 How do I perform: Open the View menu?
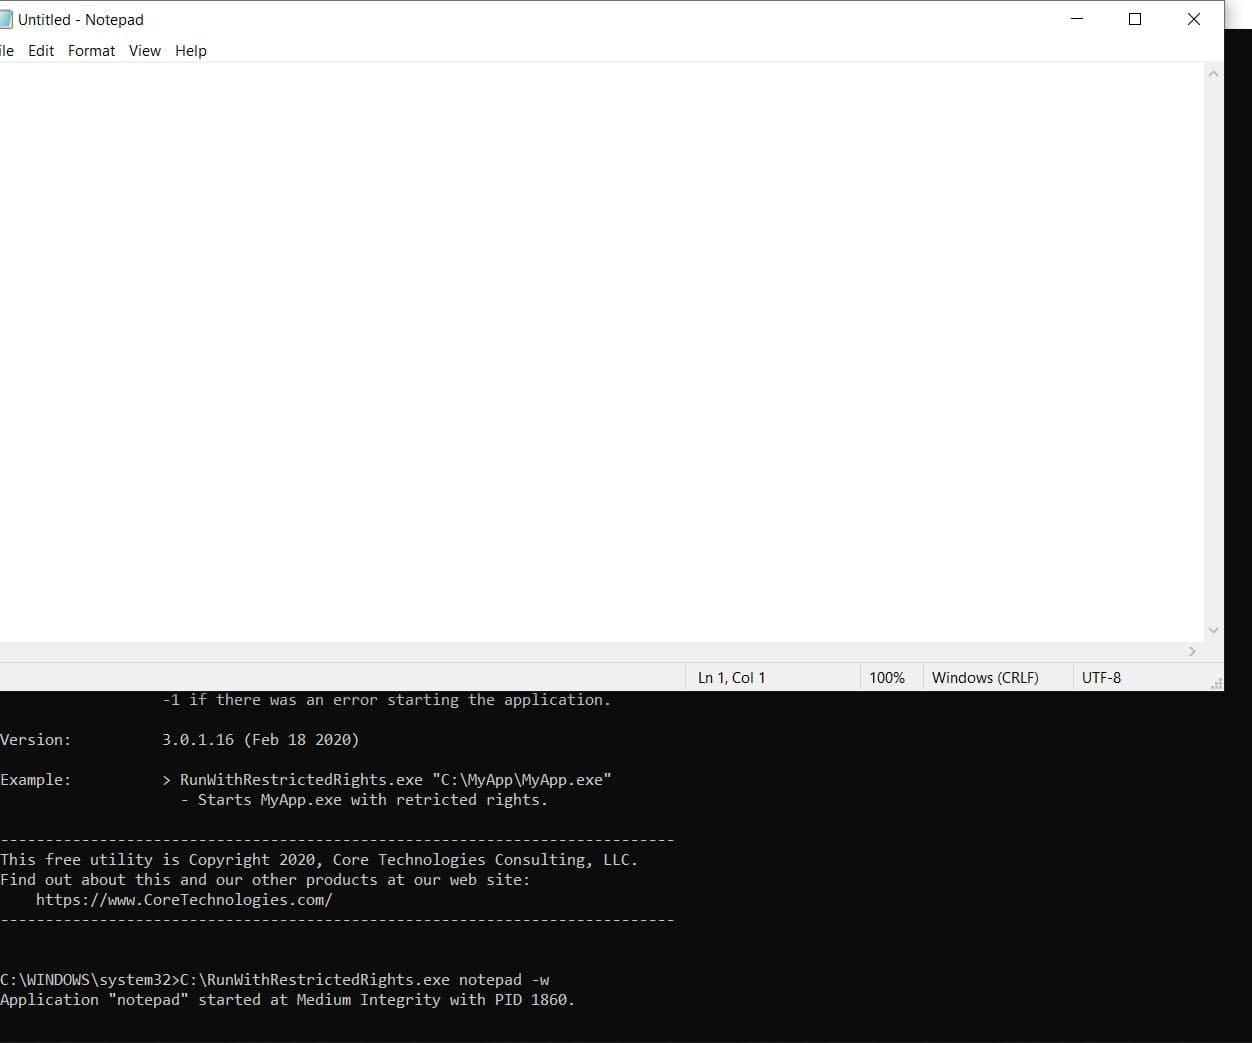[x=144, y=50]
